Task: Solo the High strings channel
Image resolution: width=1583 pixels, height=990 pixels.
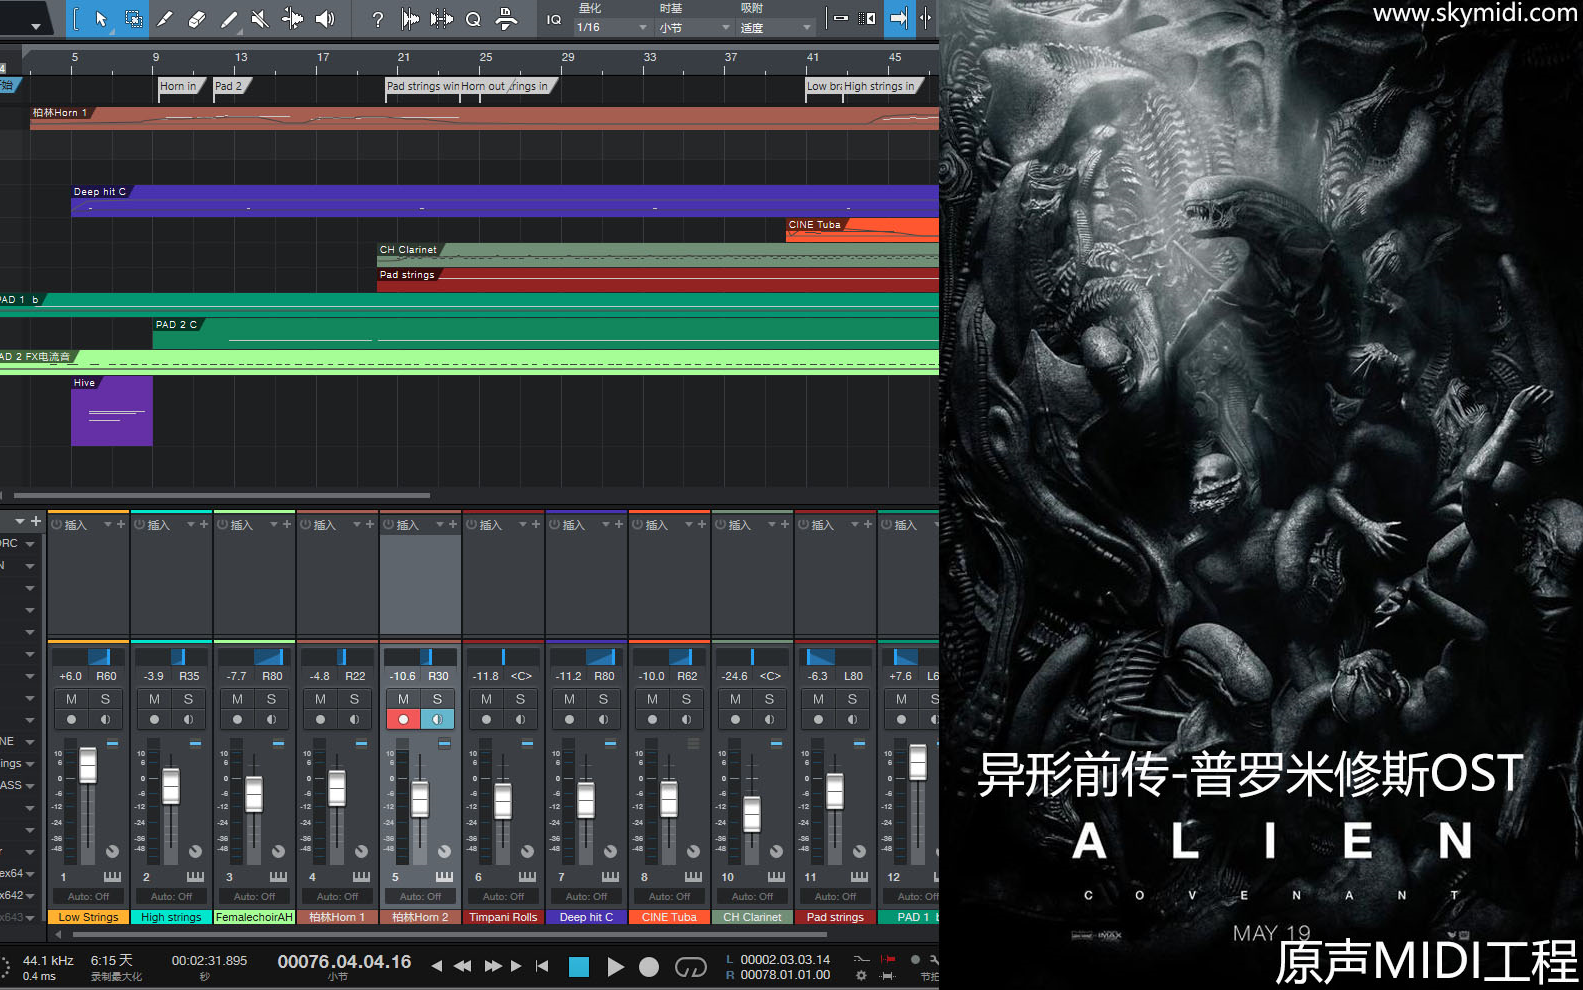Action: [x=188, y=699]
